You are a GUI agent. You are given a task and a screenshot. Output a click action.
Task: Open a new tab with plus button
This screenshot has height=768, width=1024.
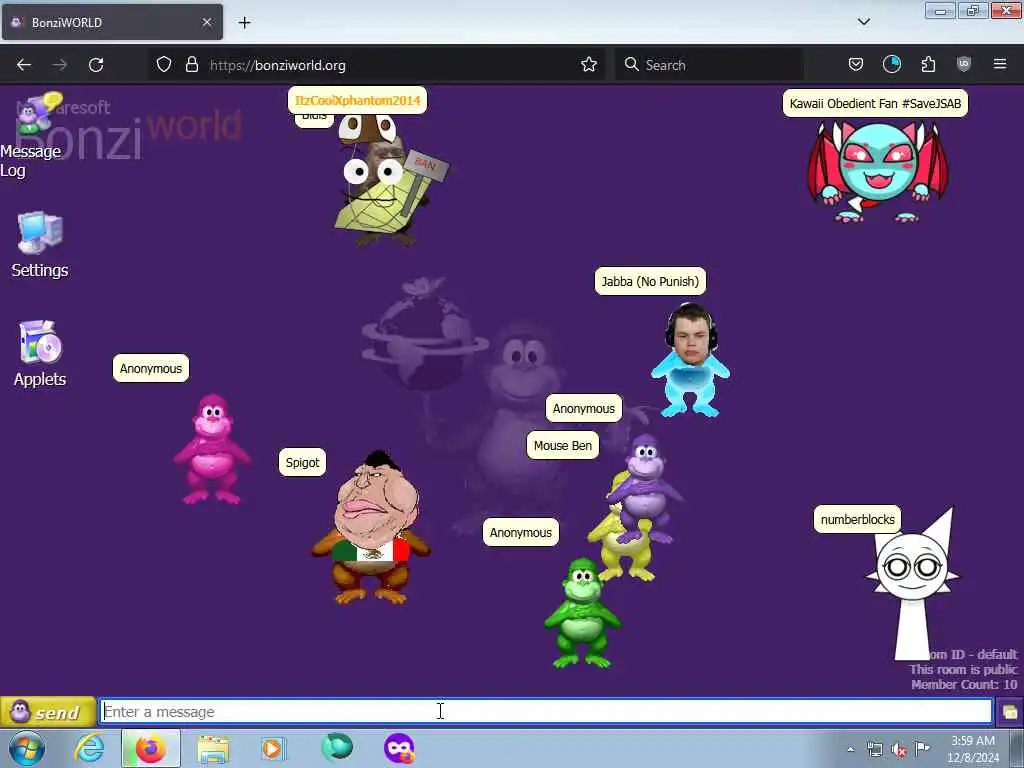(x=244, y=23)
